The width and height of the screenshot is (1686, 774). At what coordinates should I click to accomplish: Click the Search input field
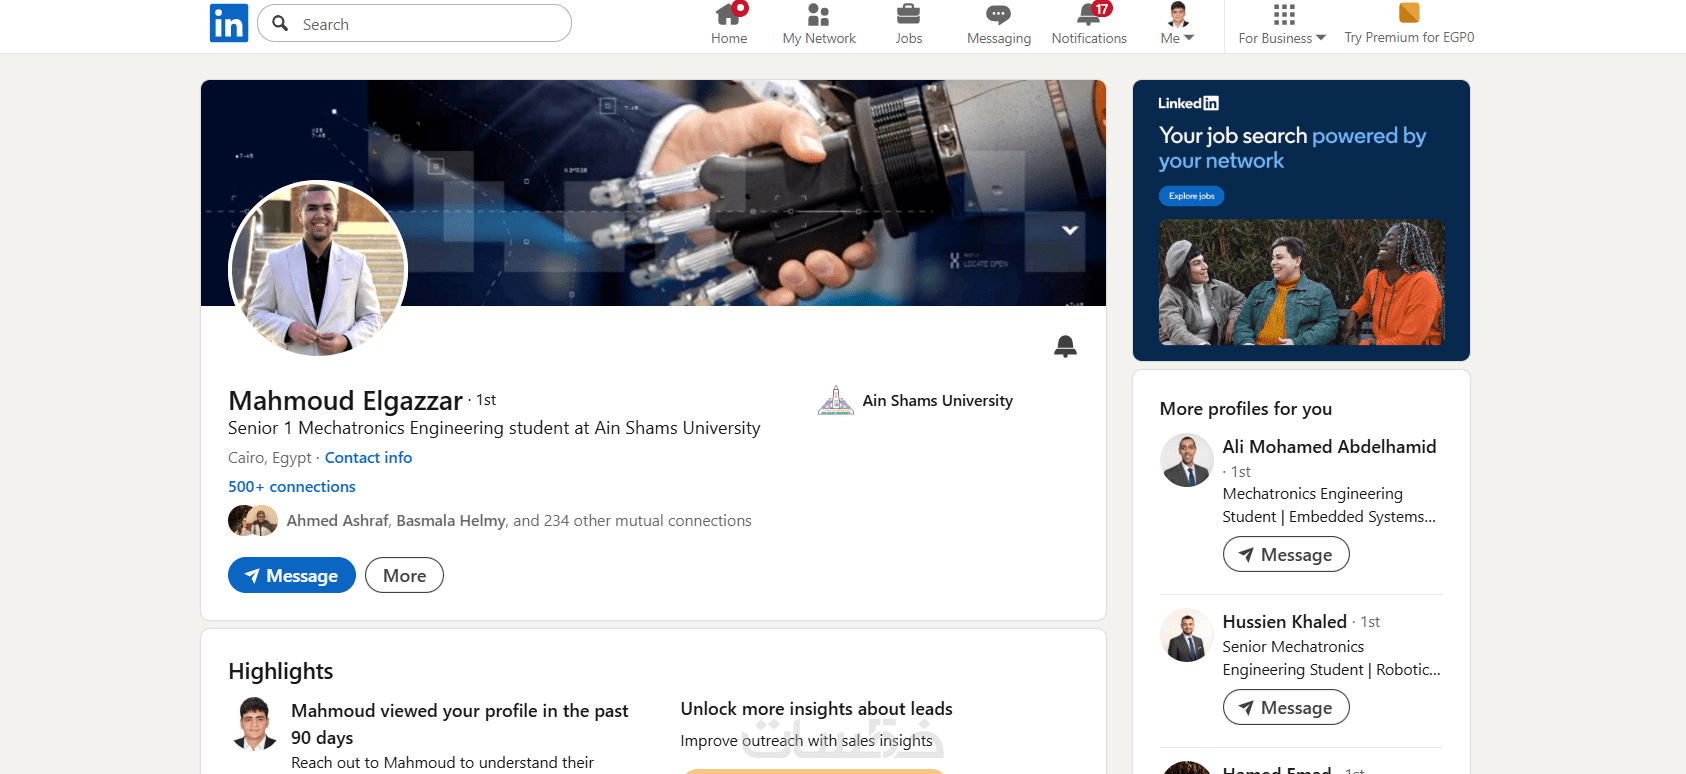click(x=414, y=23)
